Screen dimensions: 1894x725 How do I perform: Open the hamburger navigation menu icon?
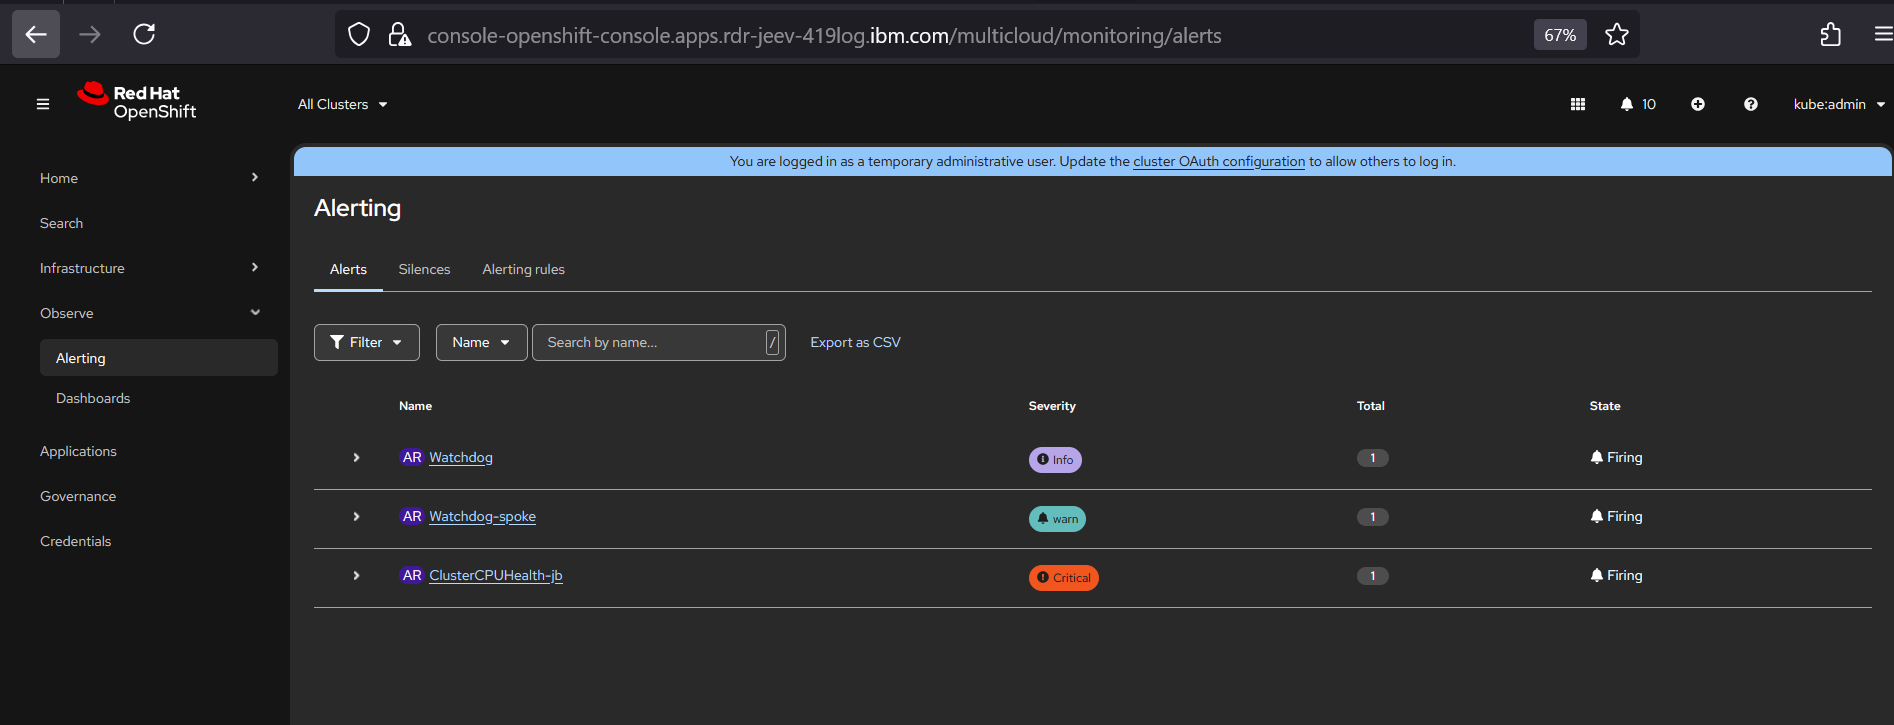pyautogui.click(x=43, y=104)
